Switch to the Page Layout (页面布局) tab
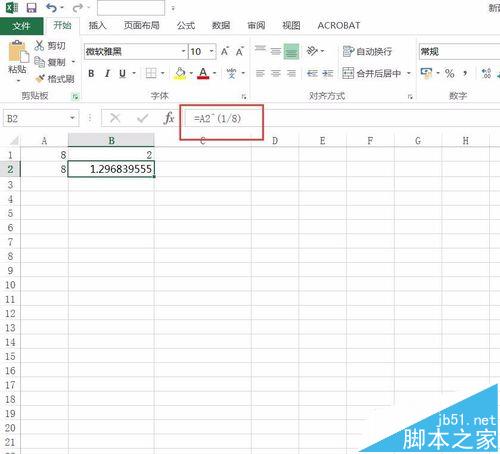 pos(141,25)
